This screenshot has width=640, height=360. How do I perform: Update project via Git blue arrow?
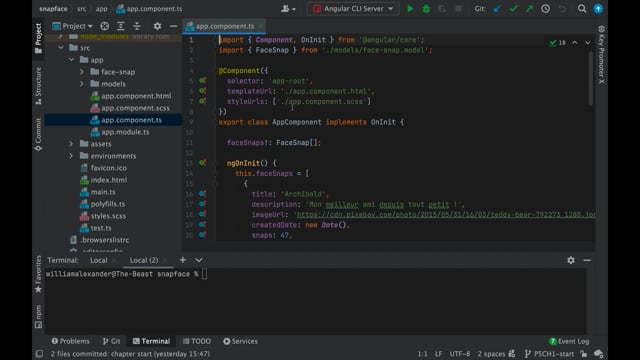pyautogui.click(x=497, y=9)
